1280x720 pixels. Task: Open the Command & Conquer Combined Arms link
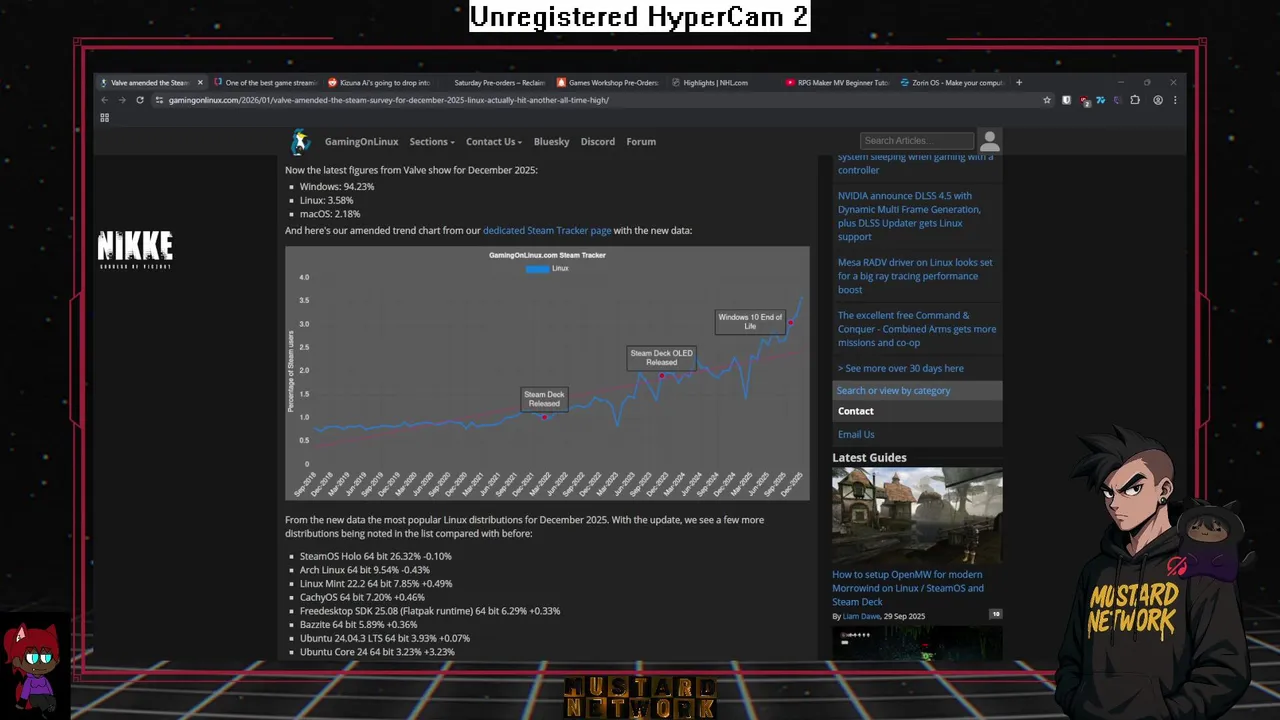[917, 329]
